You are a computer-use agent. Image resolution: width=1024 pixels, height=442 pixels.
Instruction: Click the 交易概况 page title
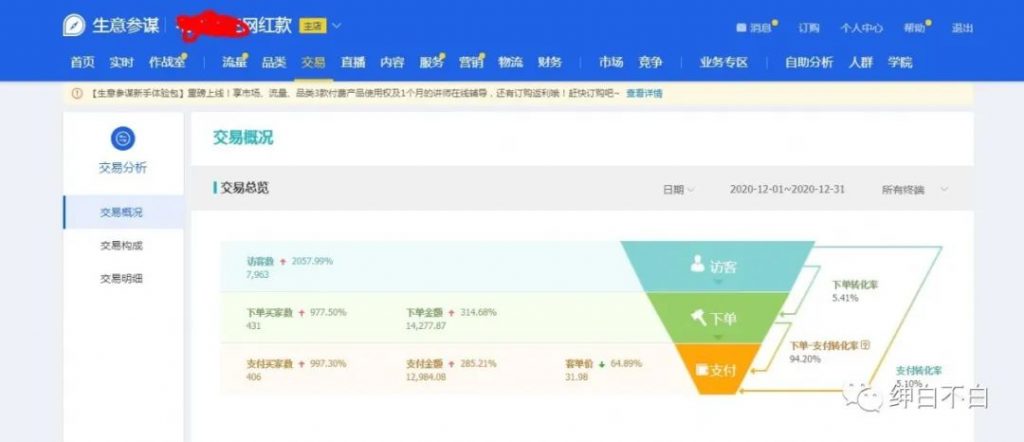point(243,138)
